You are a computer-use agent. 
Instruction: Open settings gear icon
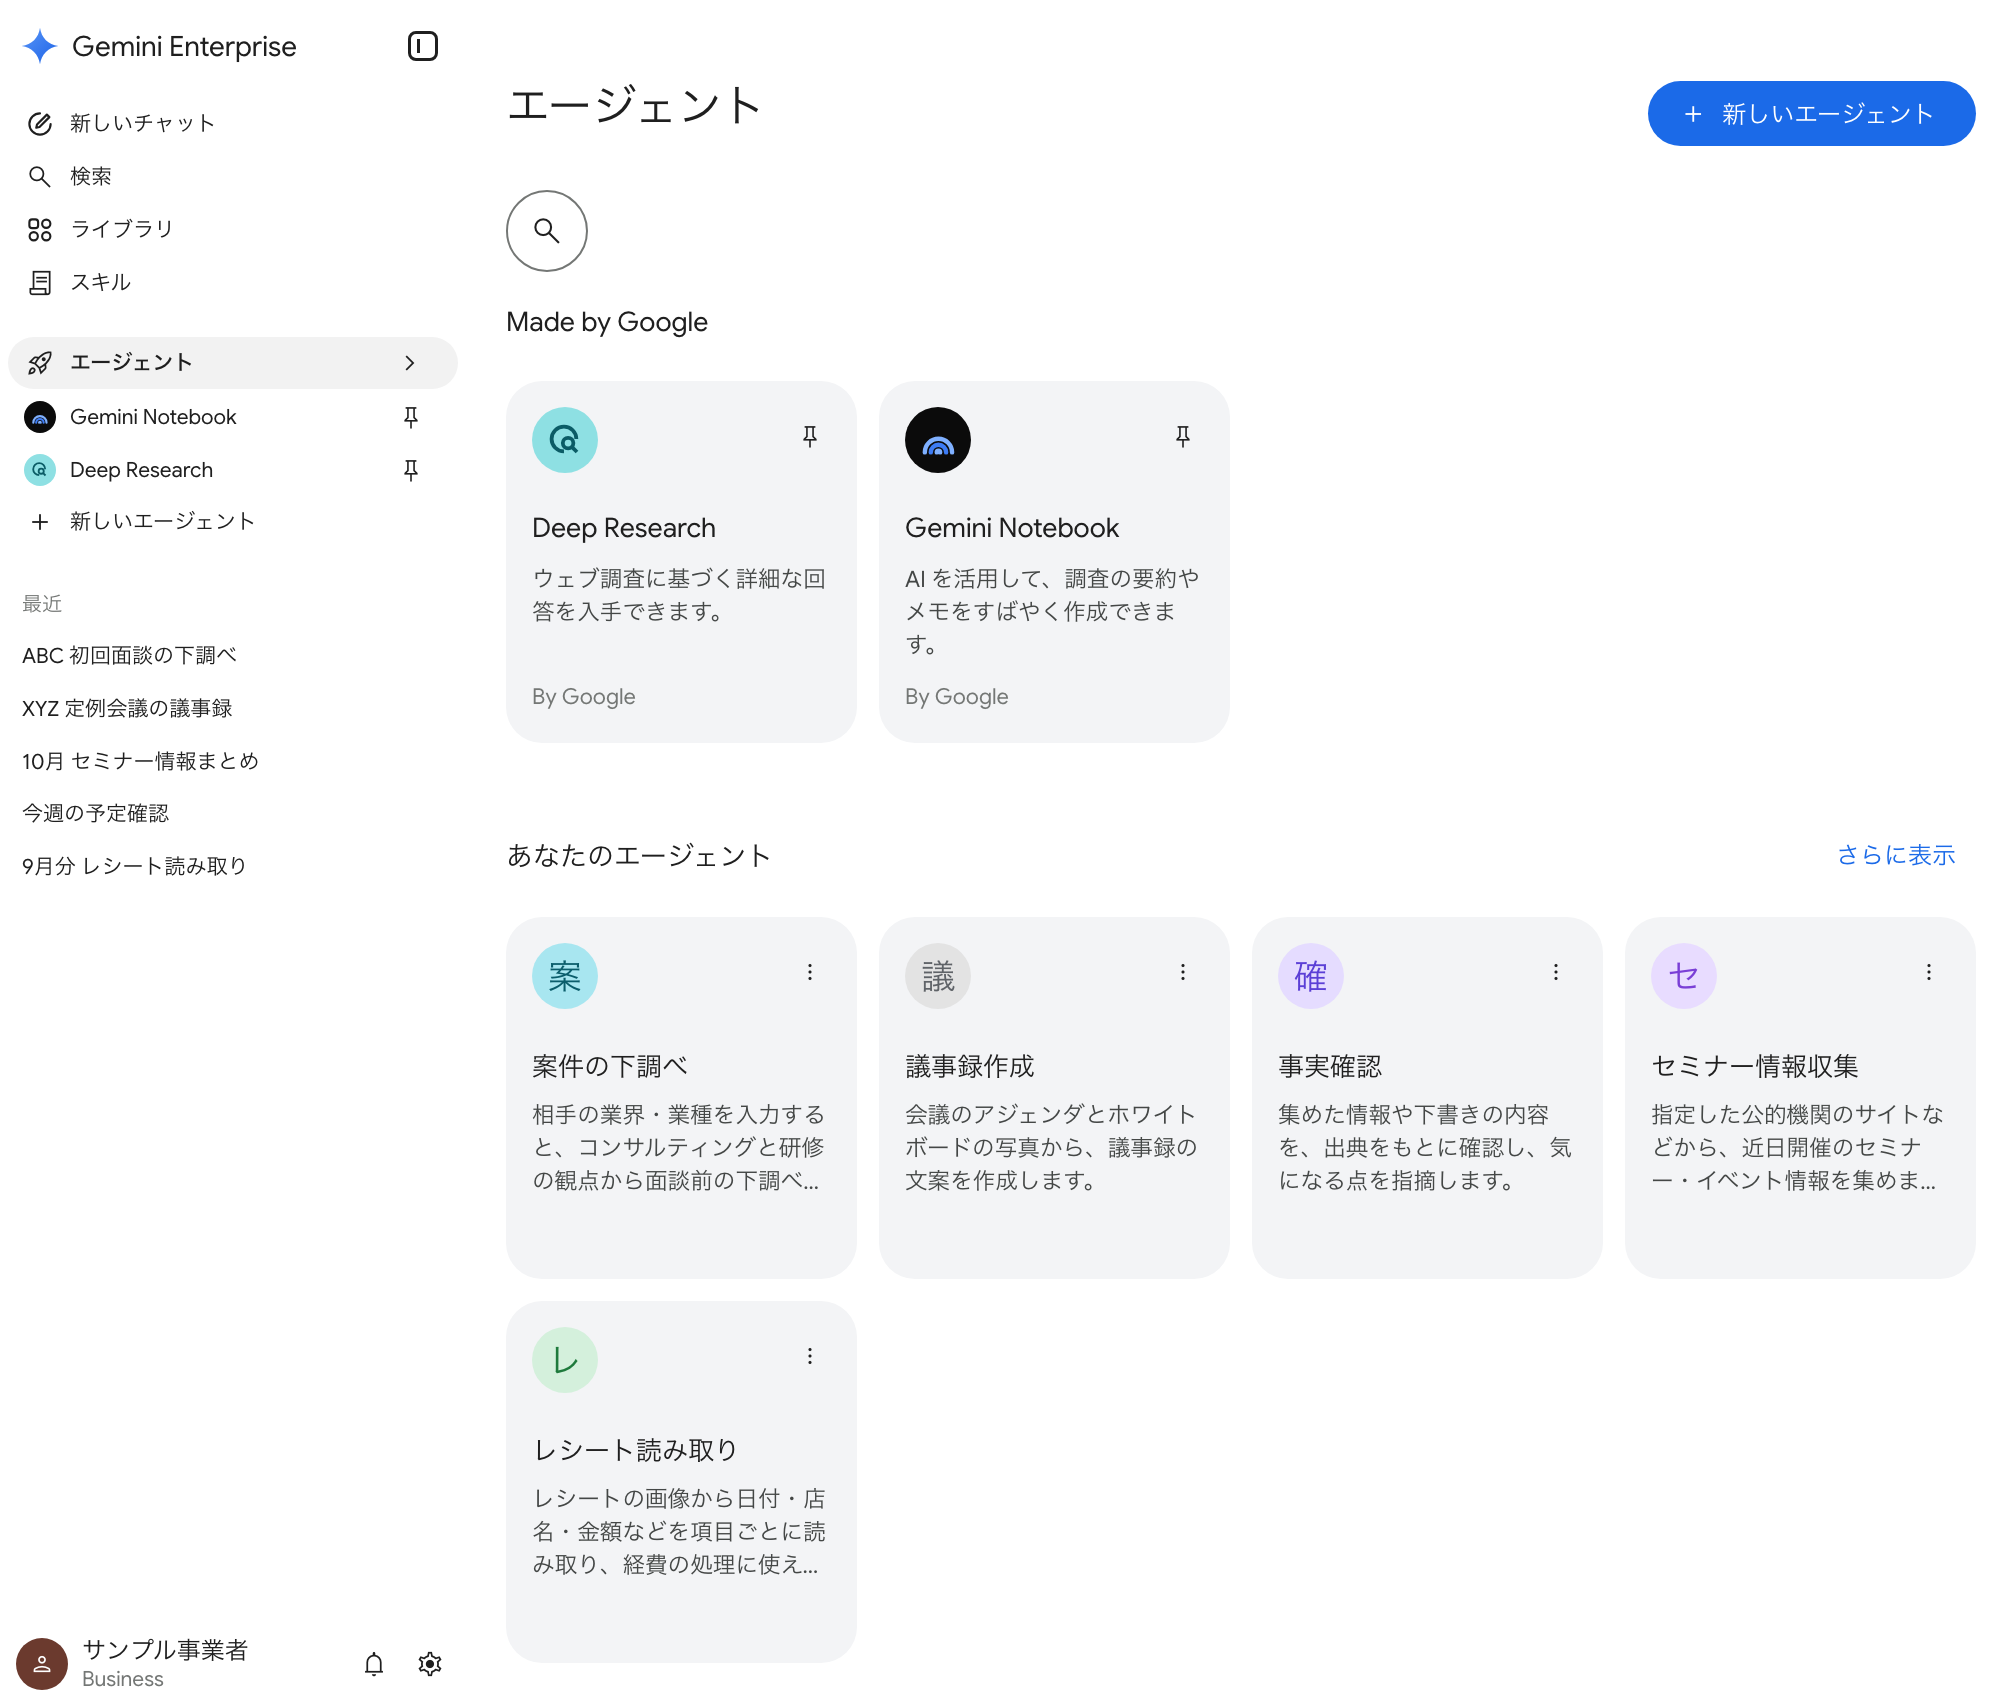coord(430,1664)
